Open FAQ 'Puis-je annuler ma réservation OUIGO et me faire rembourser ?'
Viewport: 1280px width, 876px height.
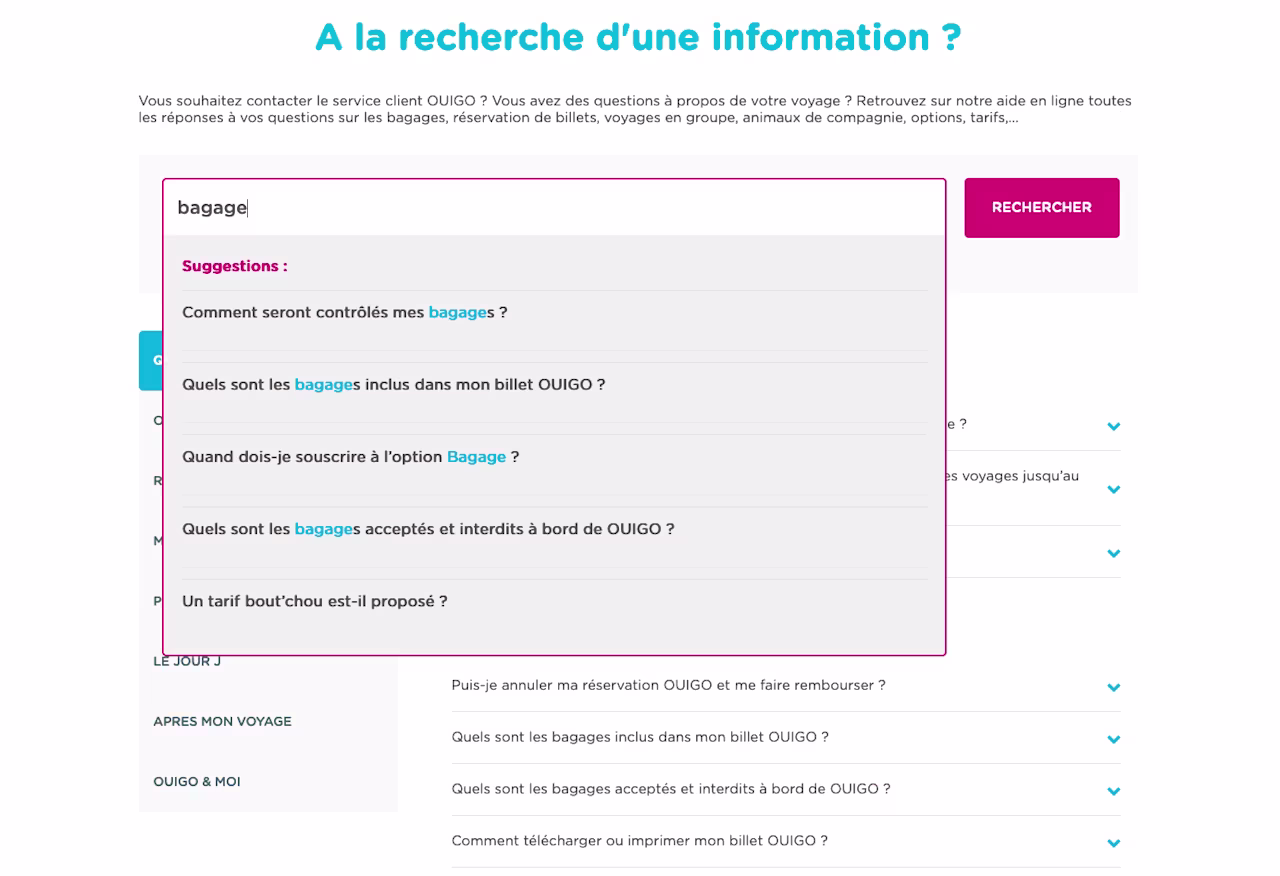pyautogui.click(x=668, y=685)
